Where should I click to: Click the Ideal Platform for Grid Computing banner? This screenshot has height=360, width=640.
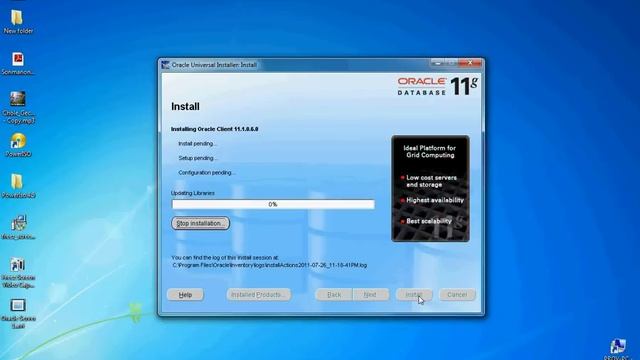click(430, 189)
